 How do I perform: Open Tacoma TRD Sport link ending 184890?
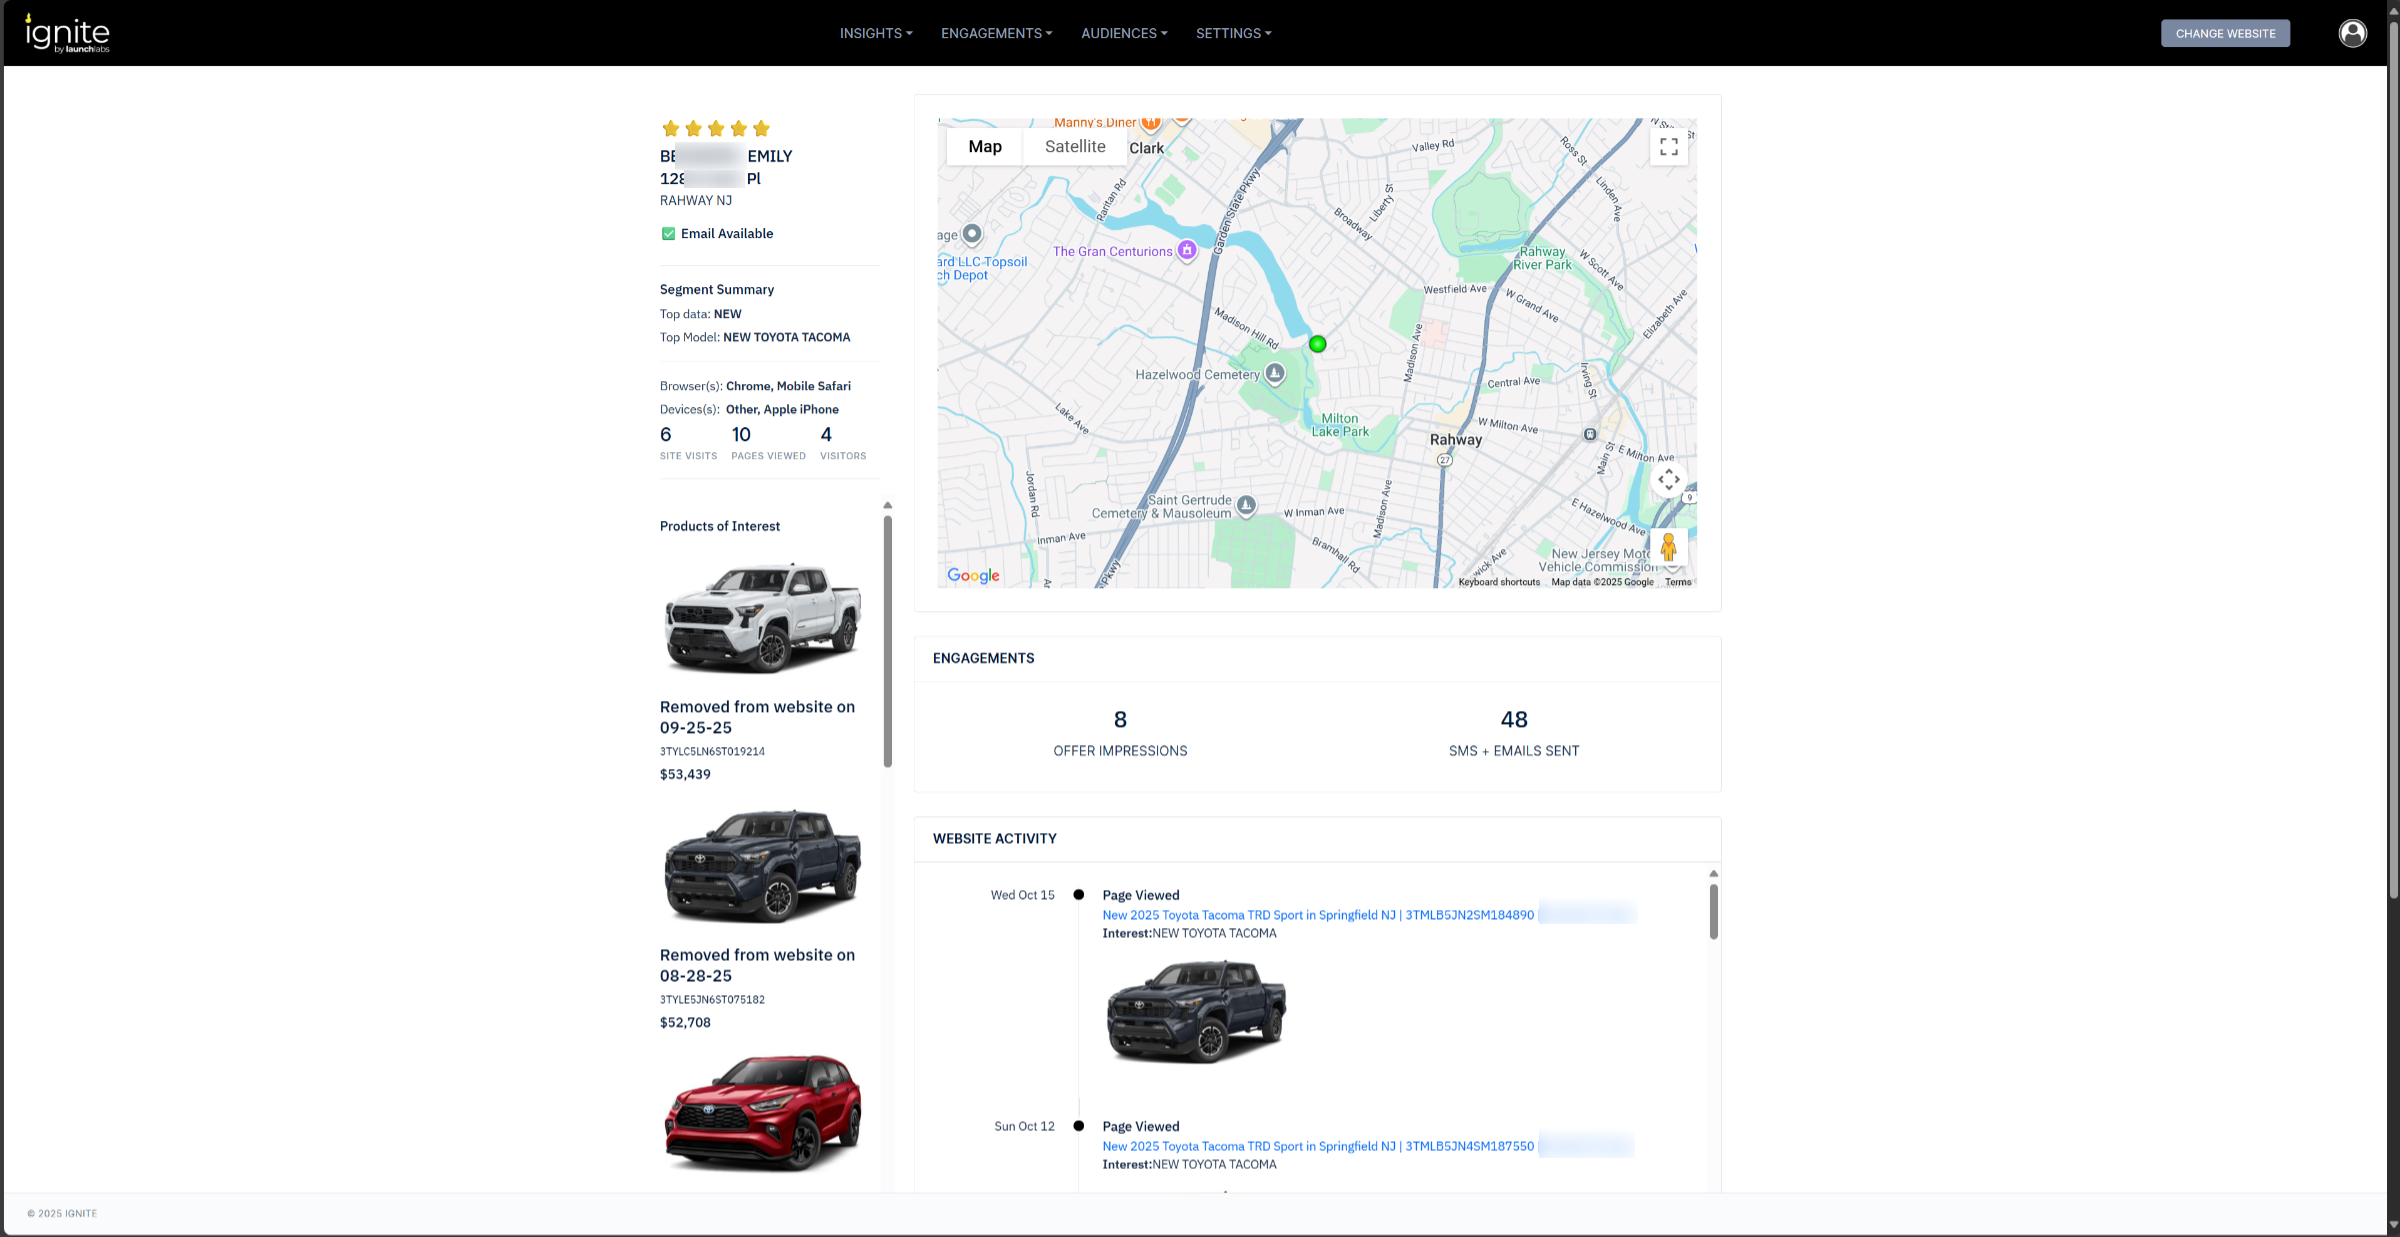(1317, 915)
